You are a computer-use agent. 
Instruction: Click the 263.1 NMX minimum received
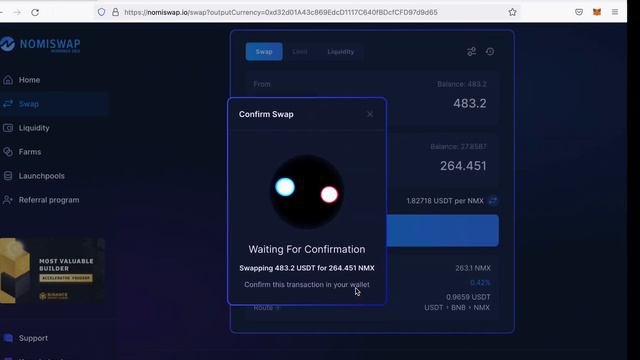coord(473,268)
